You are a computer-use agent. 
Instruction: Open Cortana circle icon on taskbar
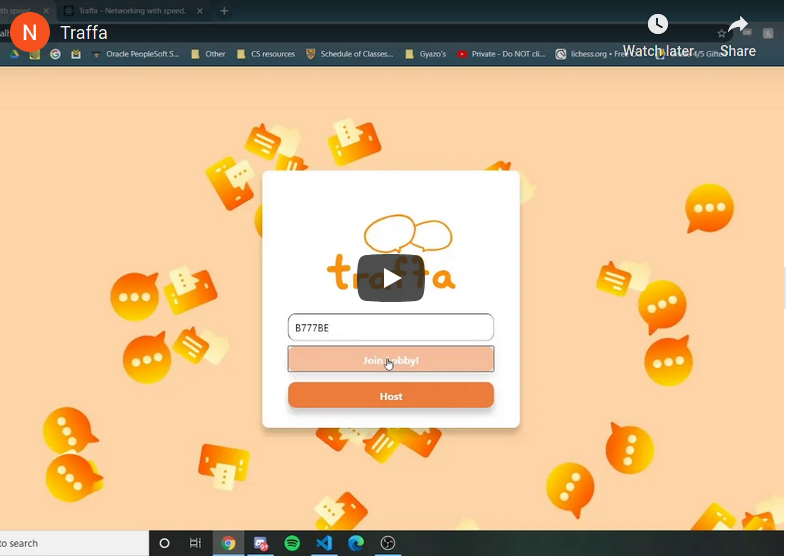click(164, 543)
